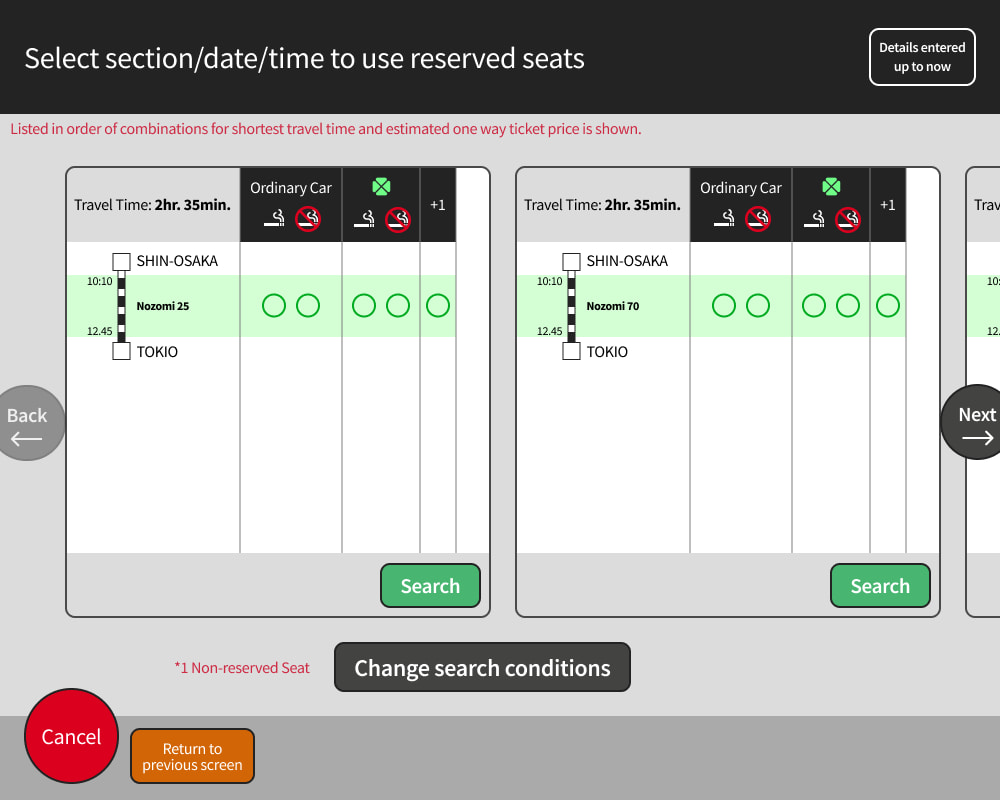This screenshot has width=1000, height=800.
Task: Click no-smoking icon under Green Car, Nozomi 70 card
Action: click(848, 219)
